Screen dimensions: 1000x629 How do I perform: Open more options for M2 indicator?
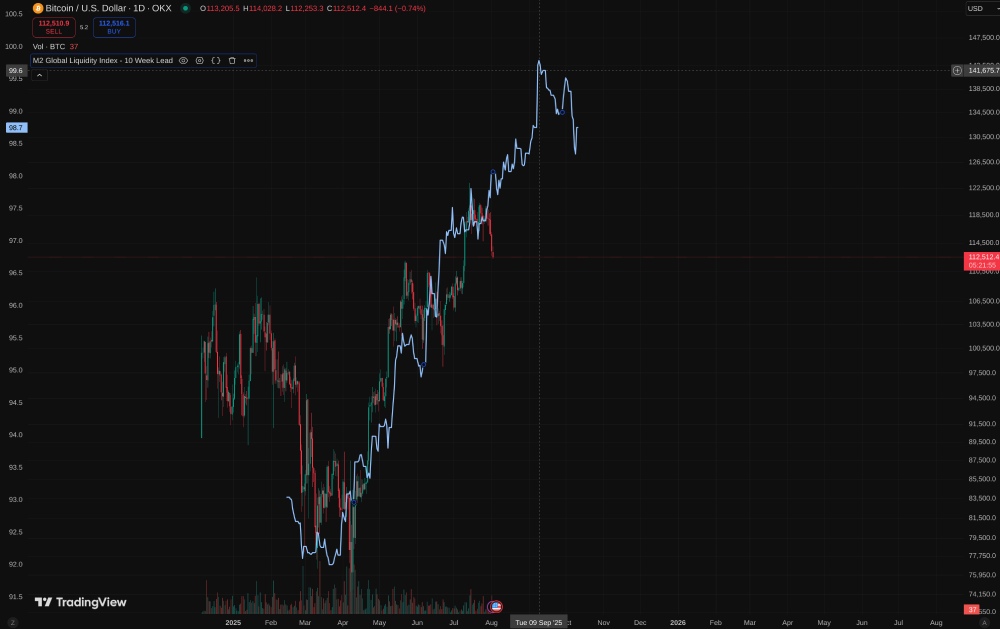(248, 61)
